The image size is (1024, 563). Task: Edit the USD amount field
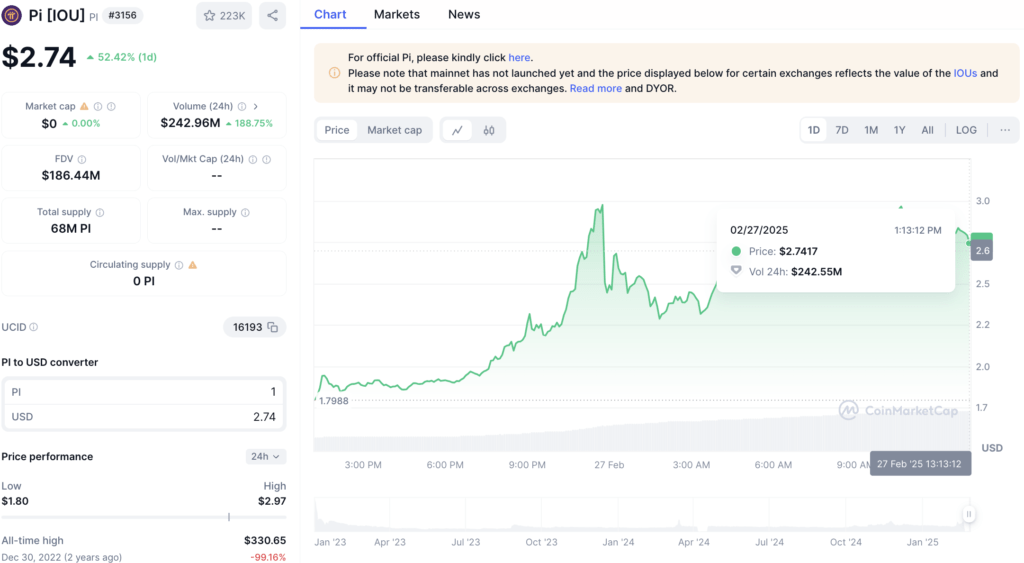pyautogui.click(x=144, y=417)
